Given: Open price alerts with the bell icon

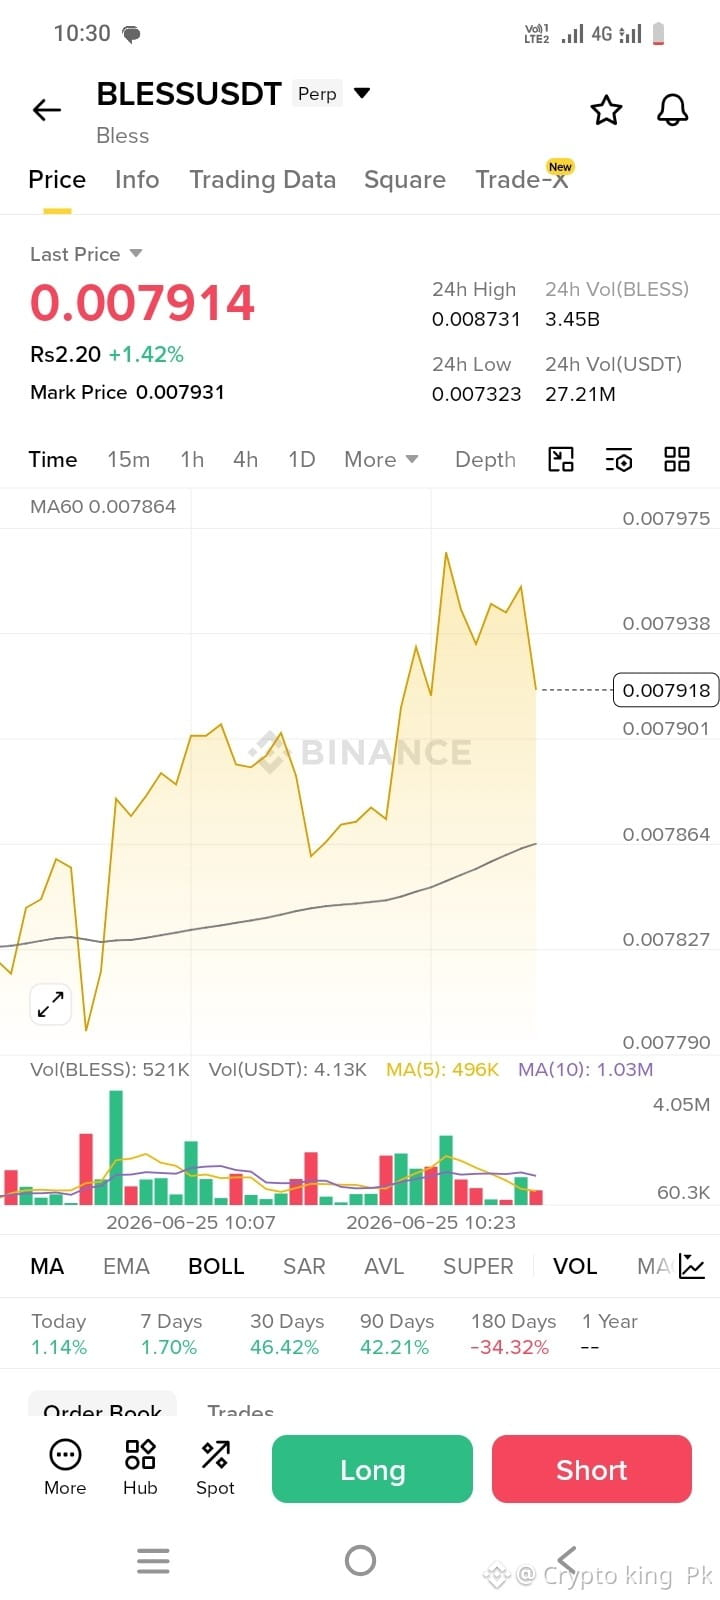Looking at the screenshot, I should point(672,110).
